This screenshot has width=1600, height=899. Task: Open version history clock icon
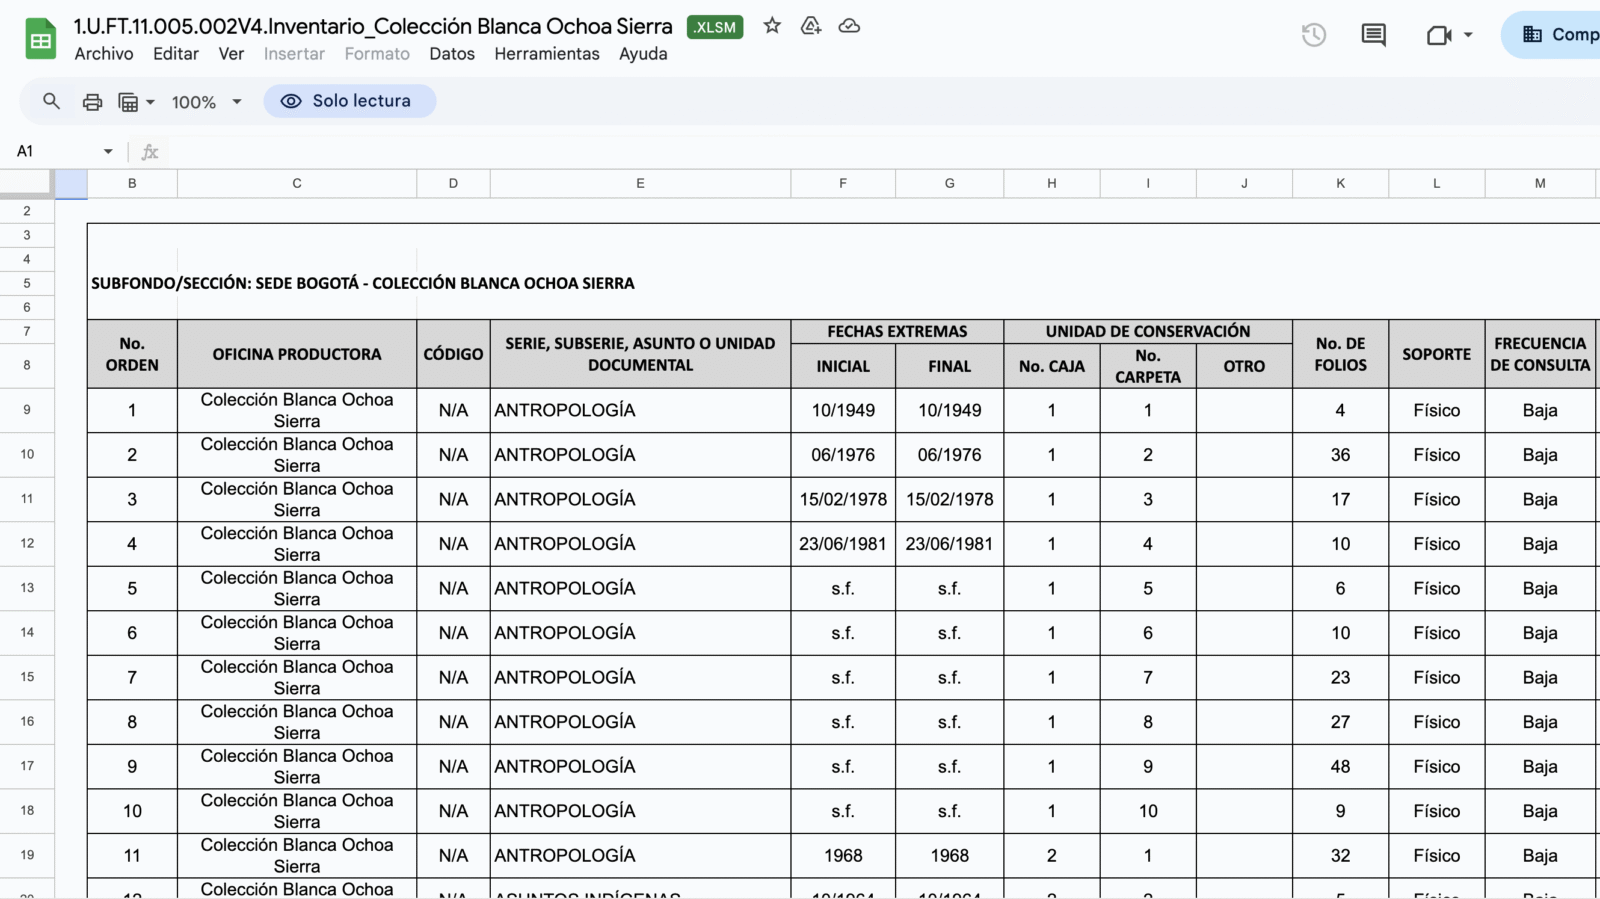click(x=1313, y=35)
